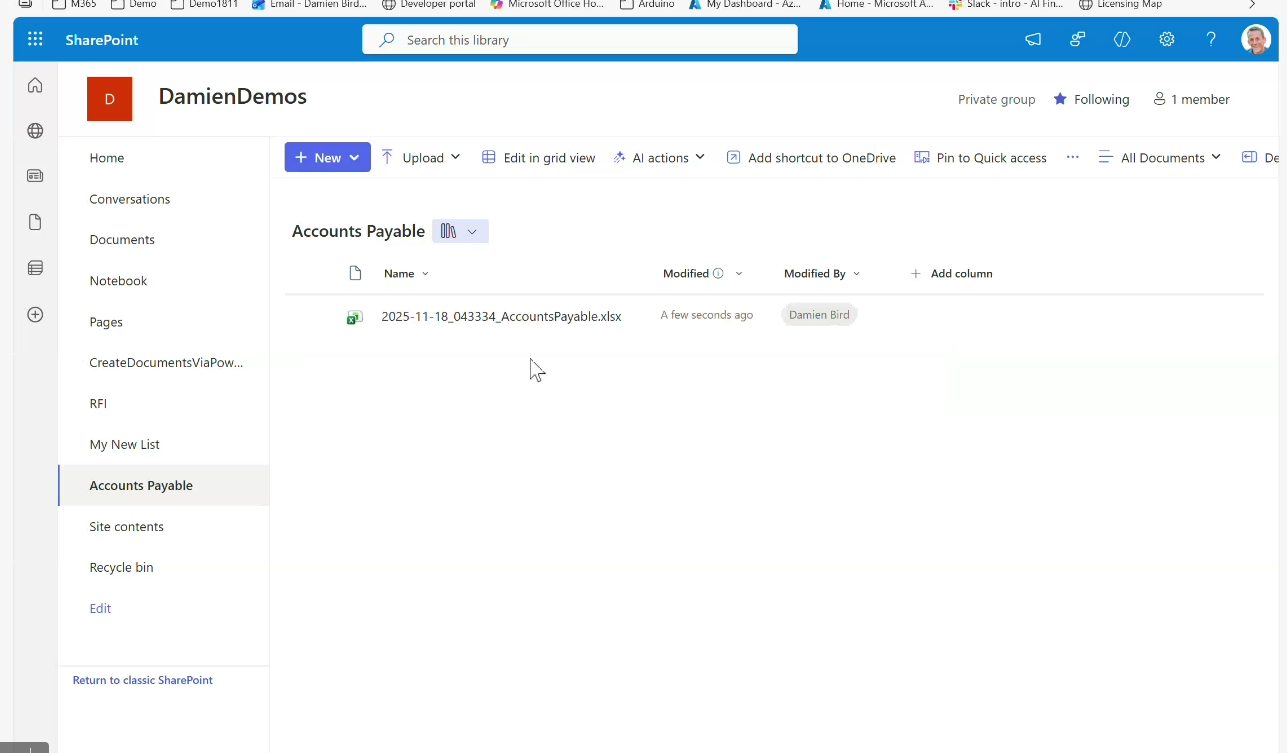This screenshot has width=1287, height=753.
Task: Open the globe sites icon in left rail
Action: point(35,131)
